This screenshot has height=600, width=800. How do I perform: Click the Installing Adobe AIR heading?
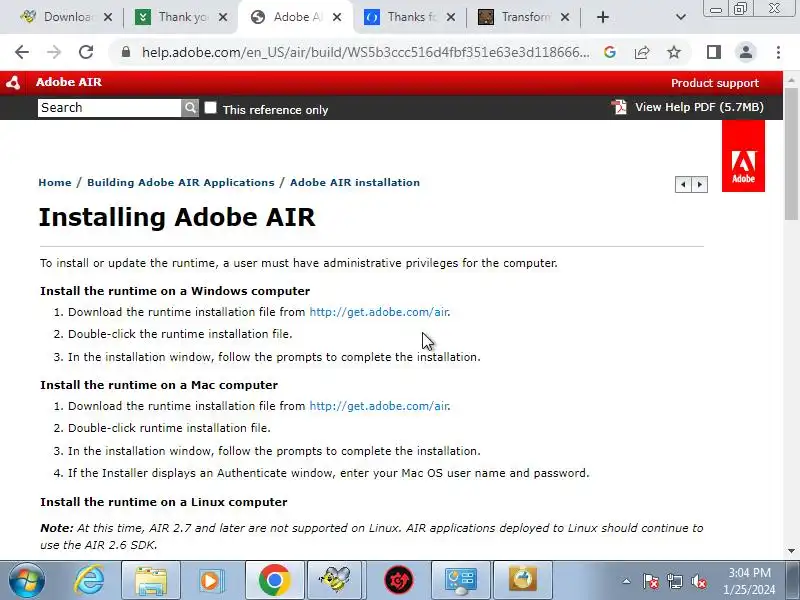177,217
